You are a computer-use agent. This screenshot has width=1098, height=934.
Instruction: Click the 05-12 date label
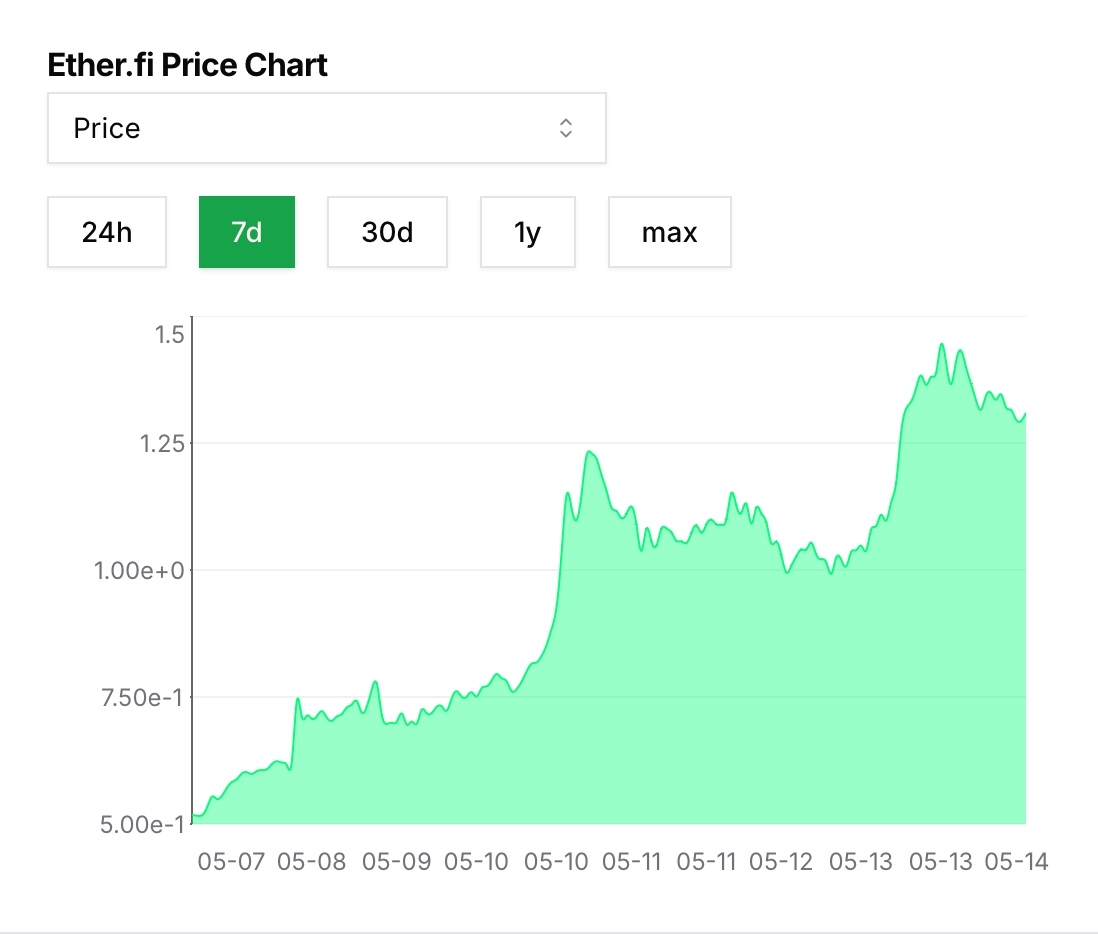pyautogui.click(x=781, y=861)
